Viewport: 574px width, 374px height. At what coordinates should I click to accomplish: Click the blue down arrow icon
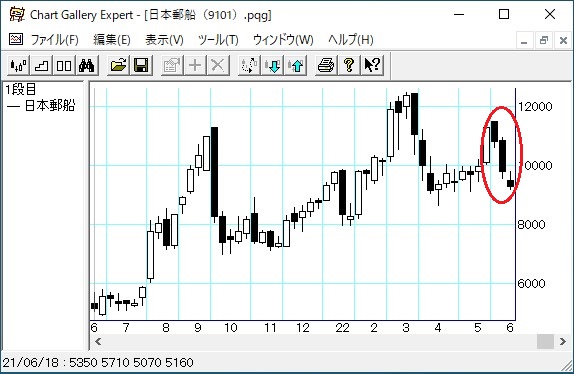272,66
